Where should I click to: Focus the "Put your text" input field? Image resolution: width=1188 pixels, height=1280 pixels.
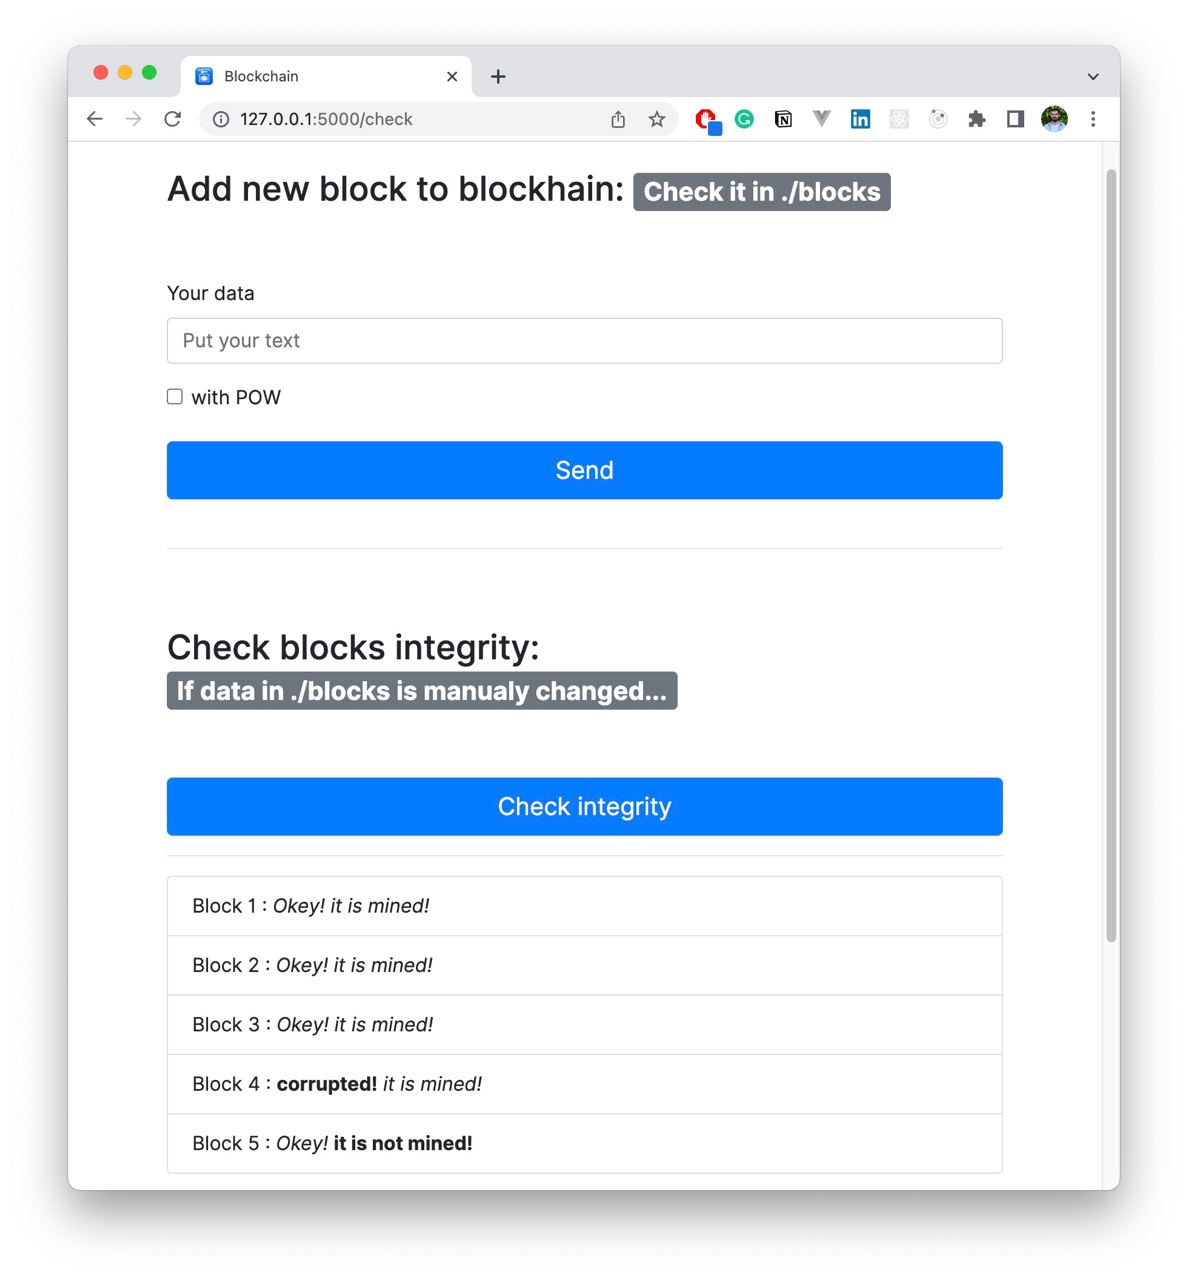(x=585, y=341)
